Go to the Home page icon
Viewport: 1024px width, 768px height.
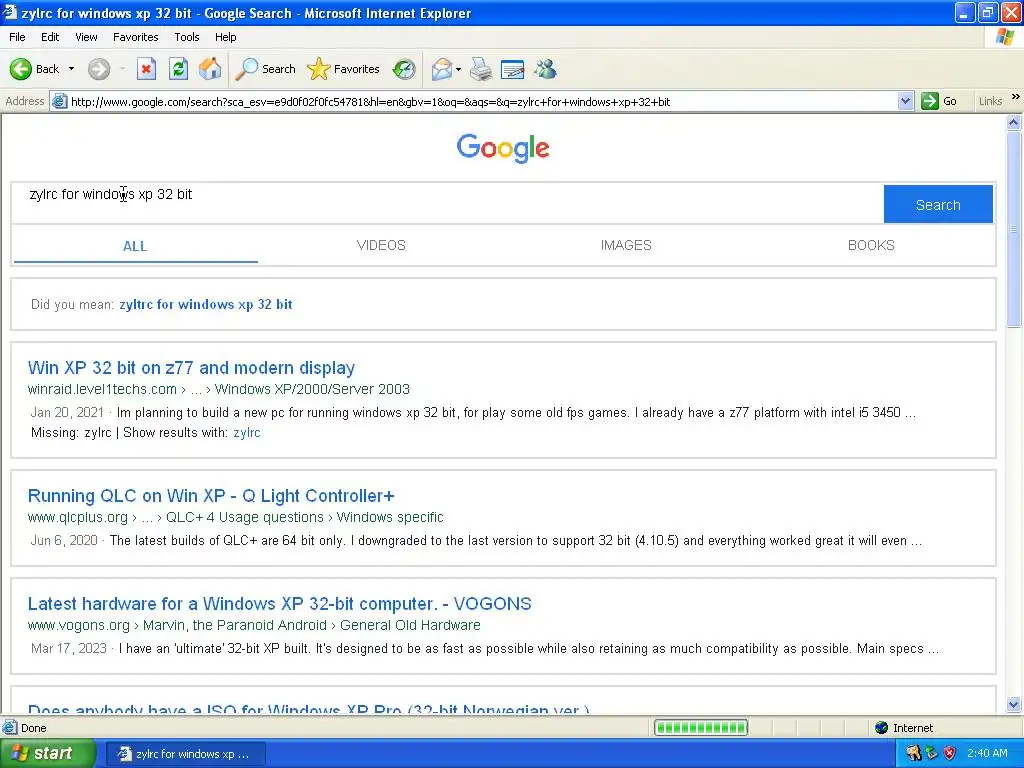tap(210, 69)
